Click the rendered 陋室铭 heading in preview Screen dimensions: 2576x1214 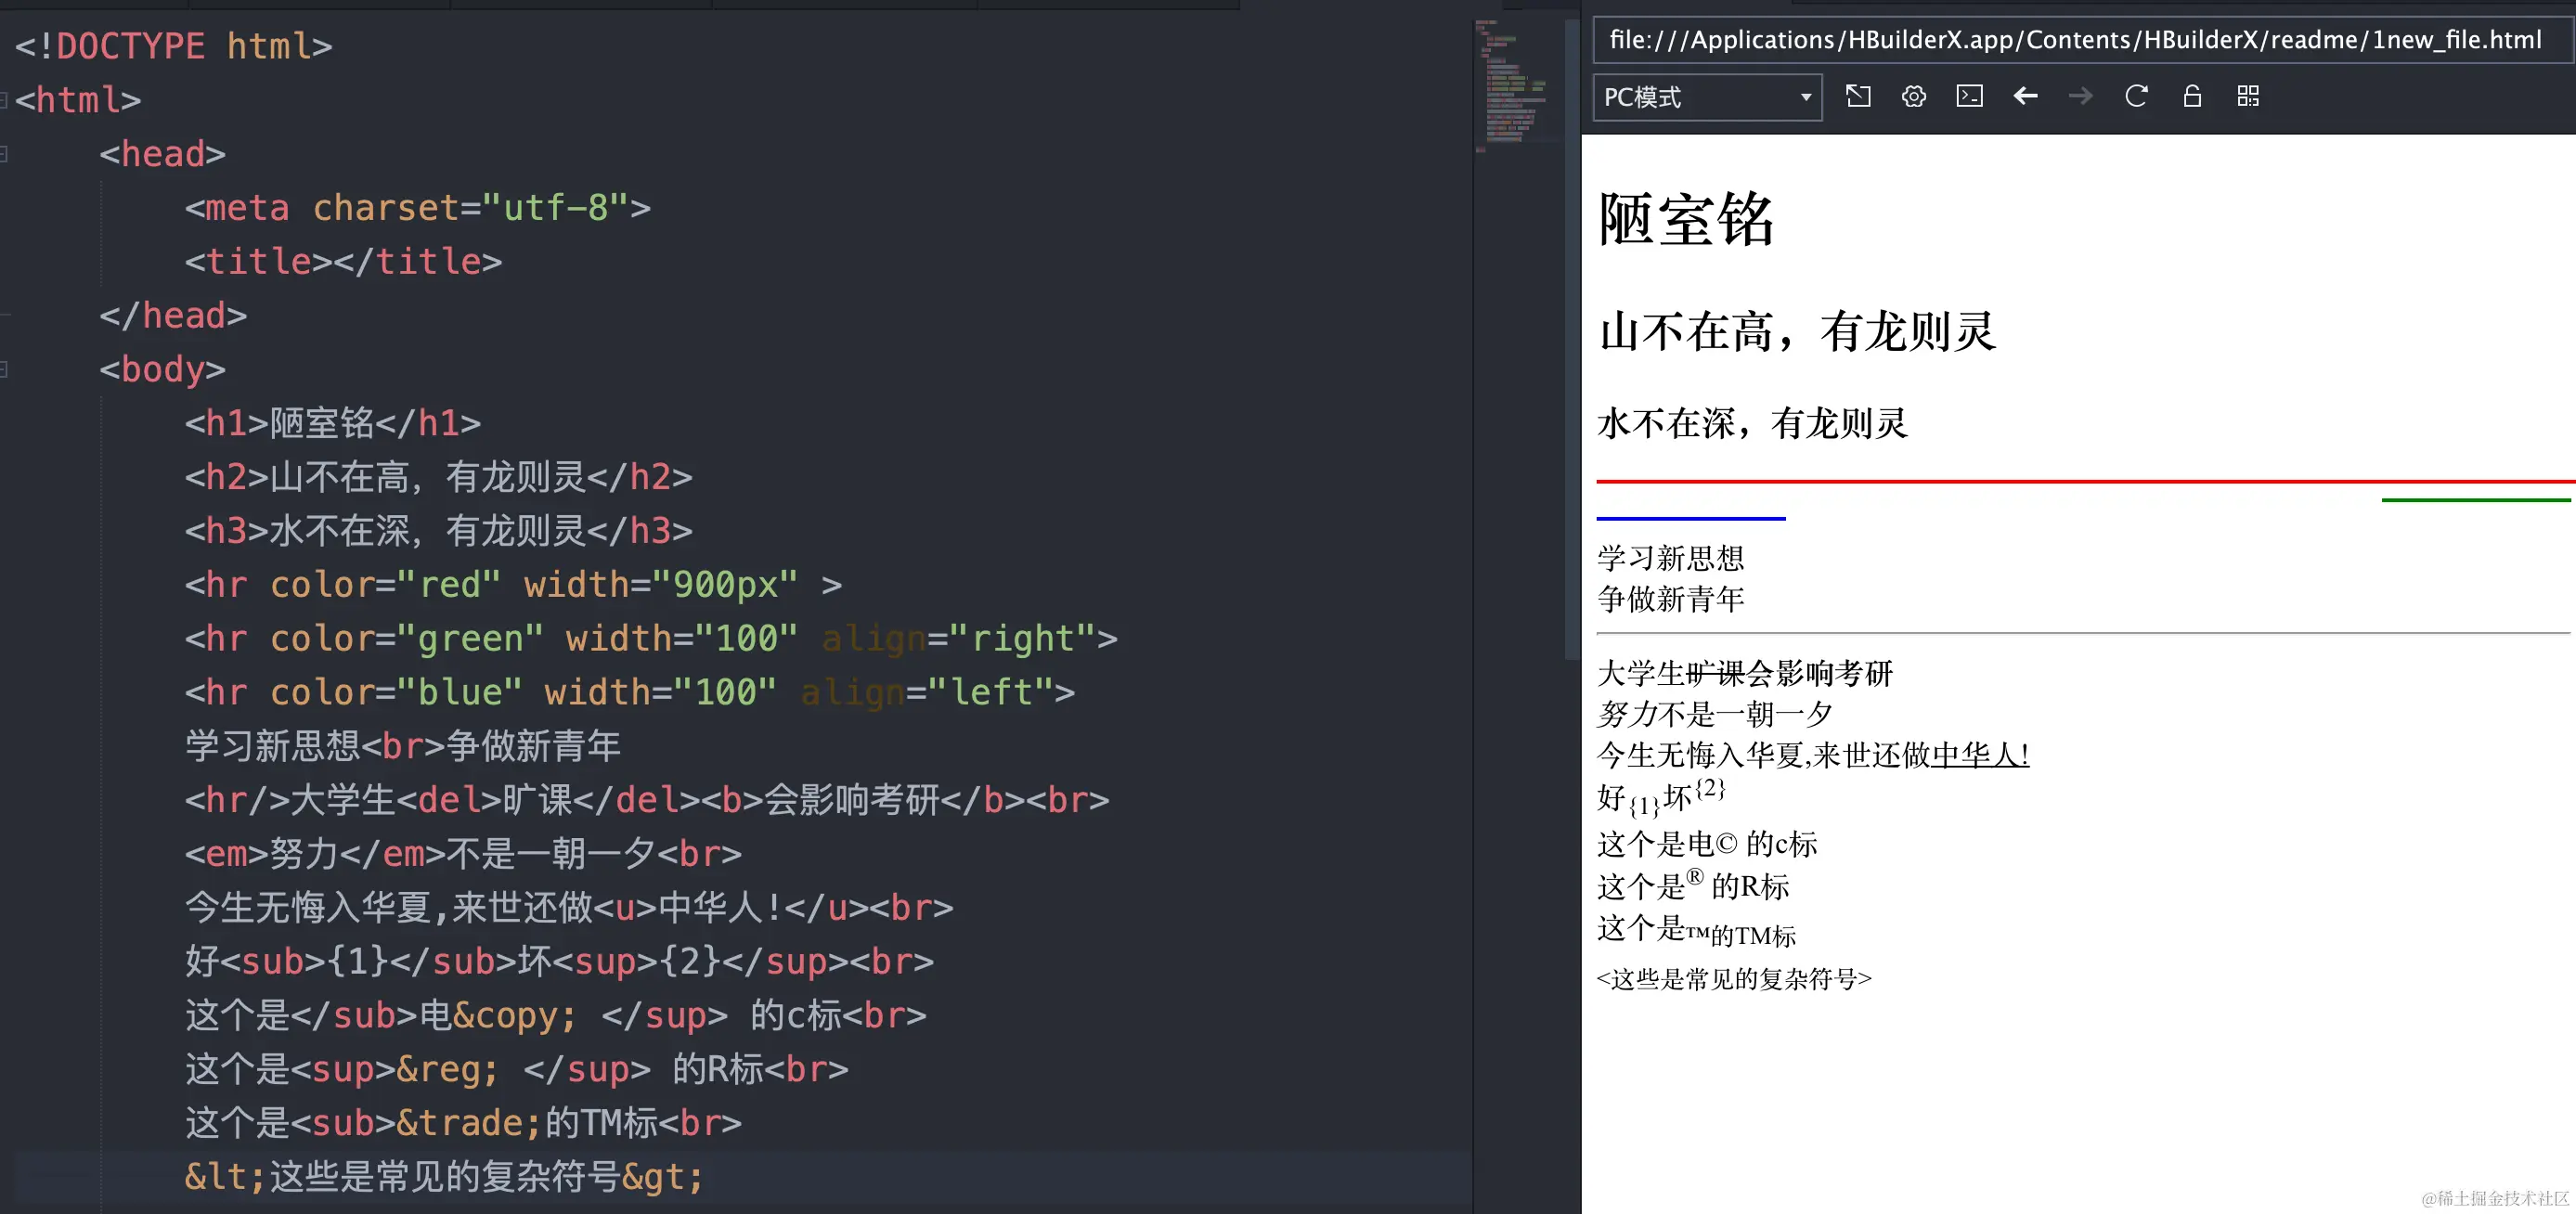[1686, 219]
